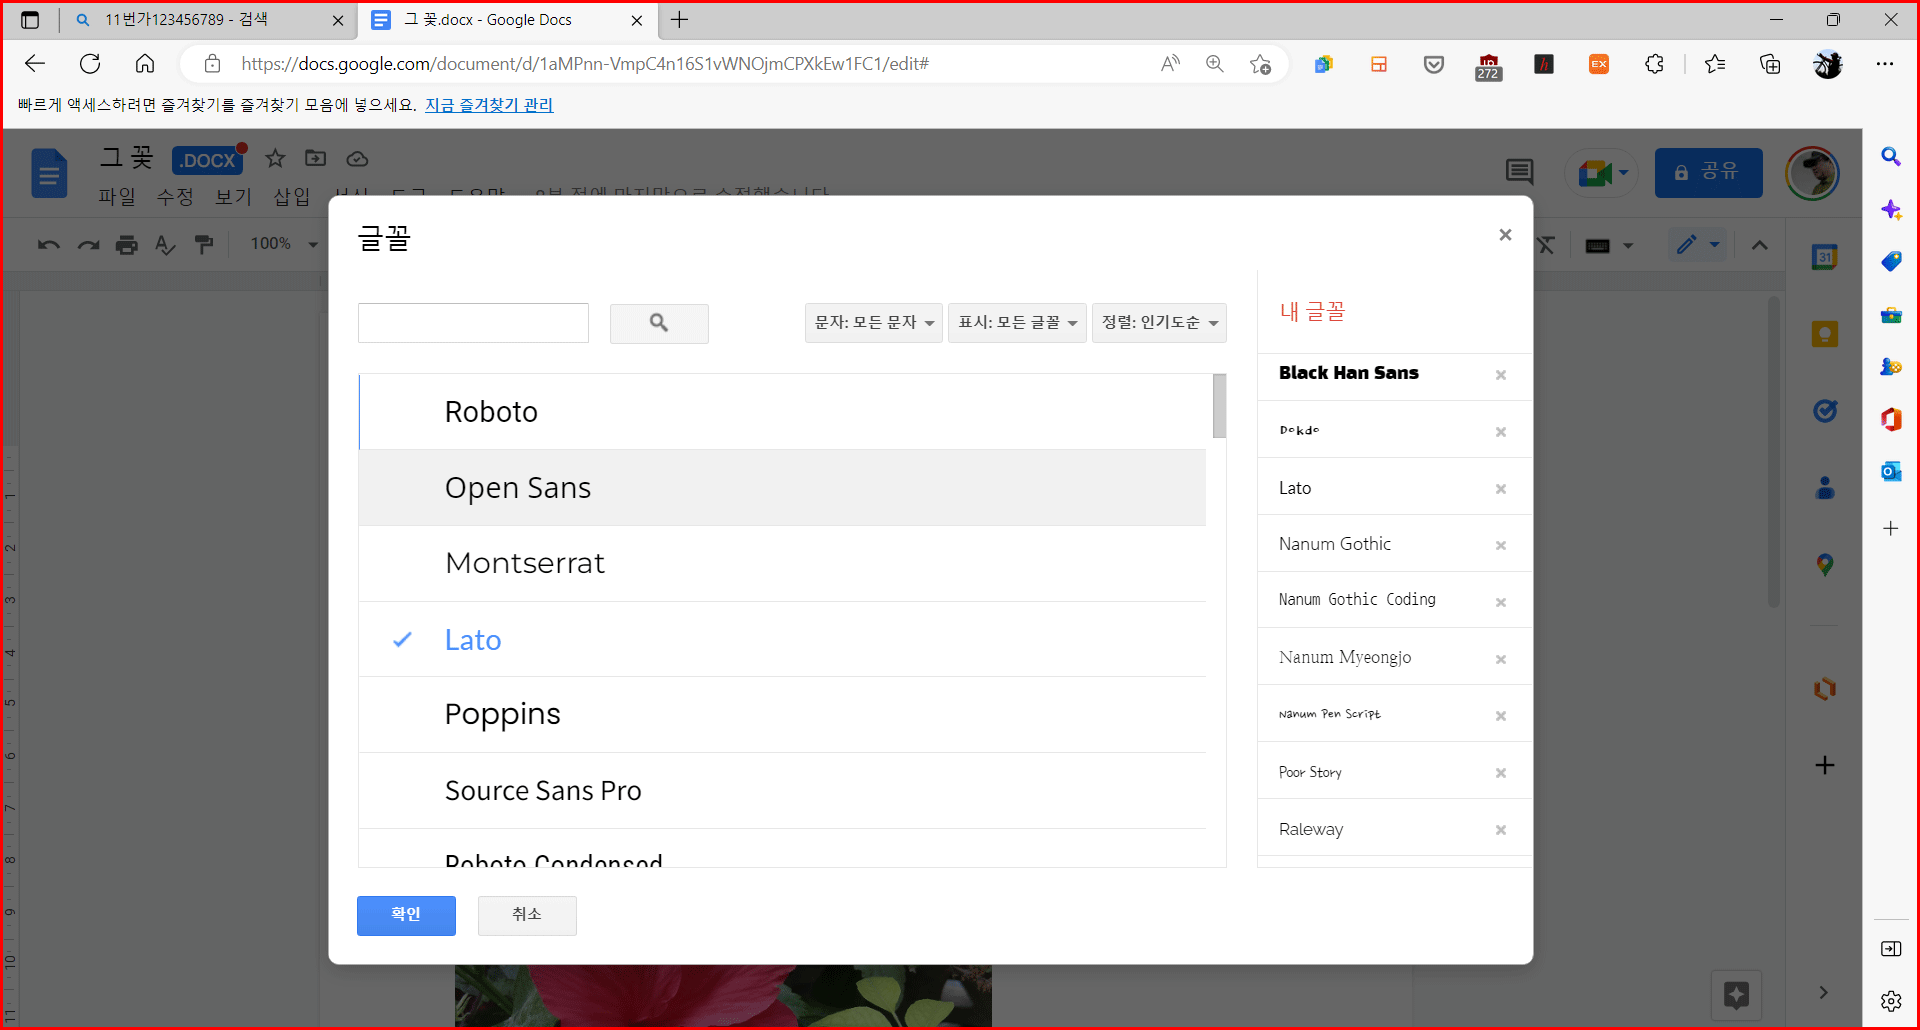
Task: Open the script filter dropdown 문자: 모든 문자
Action: coord(873,323)
